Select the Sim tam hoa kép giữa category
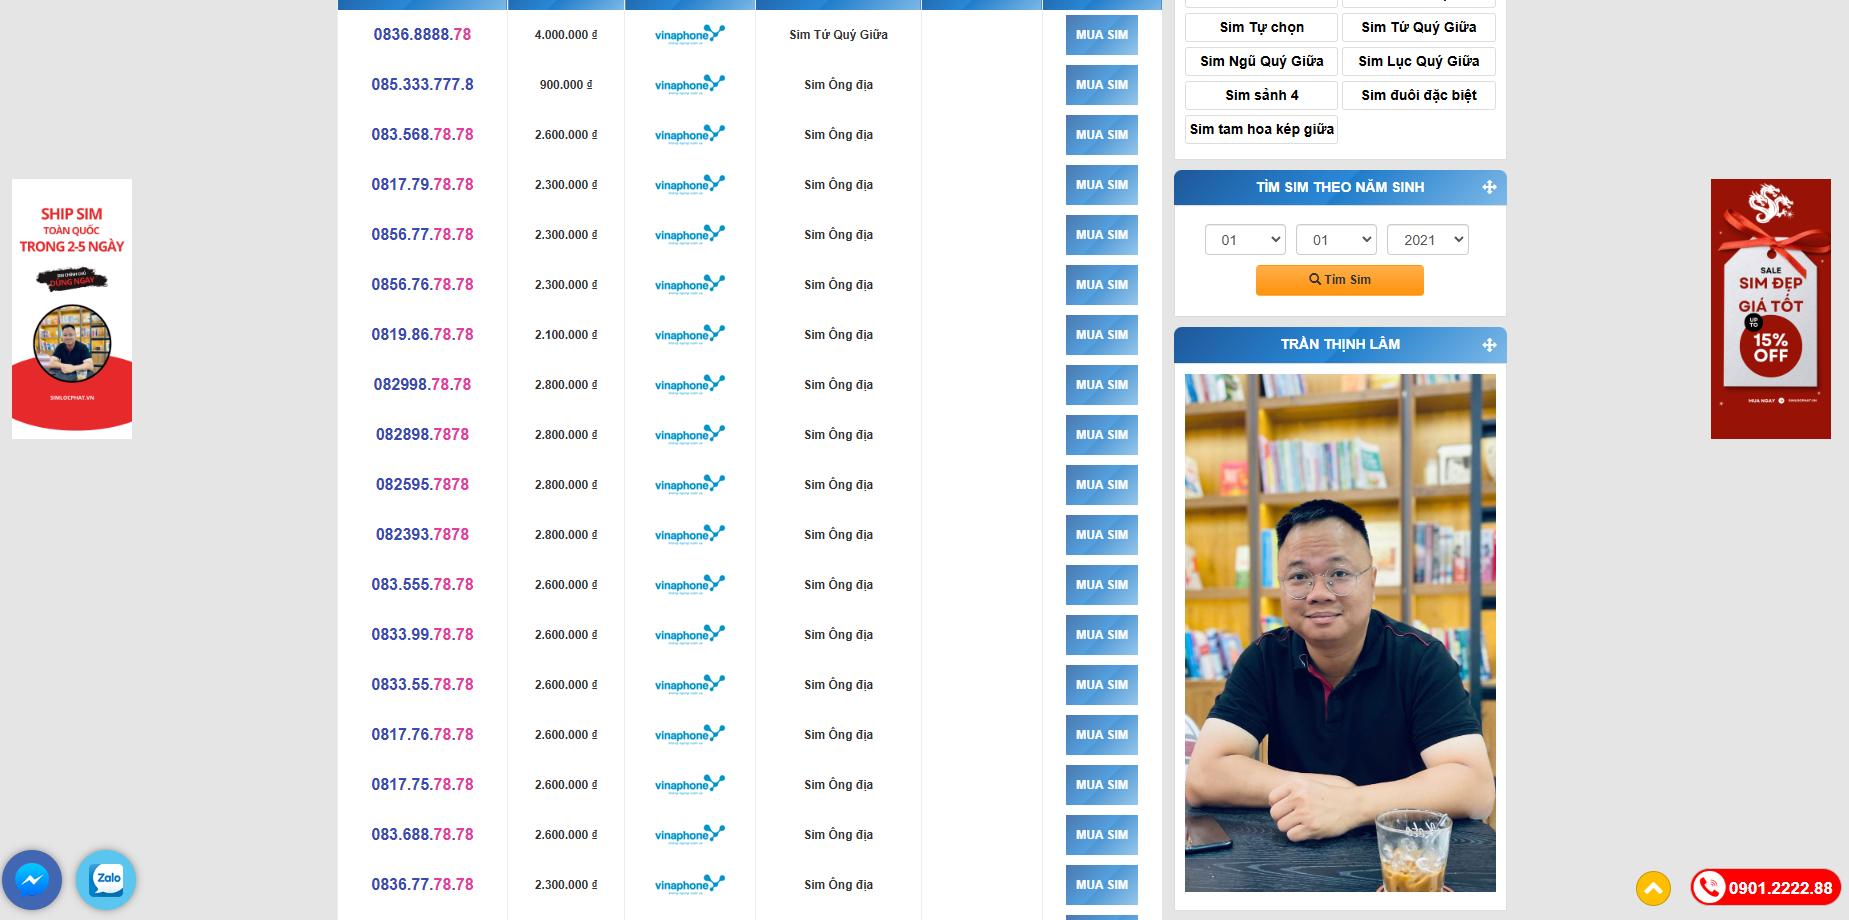Viewport: 1849px width, 920px height. (1261, 129)
